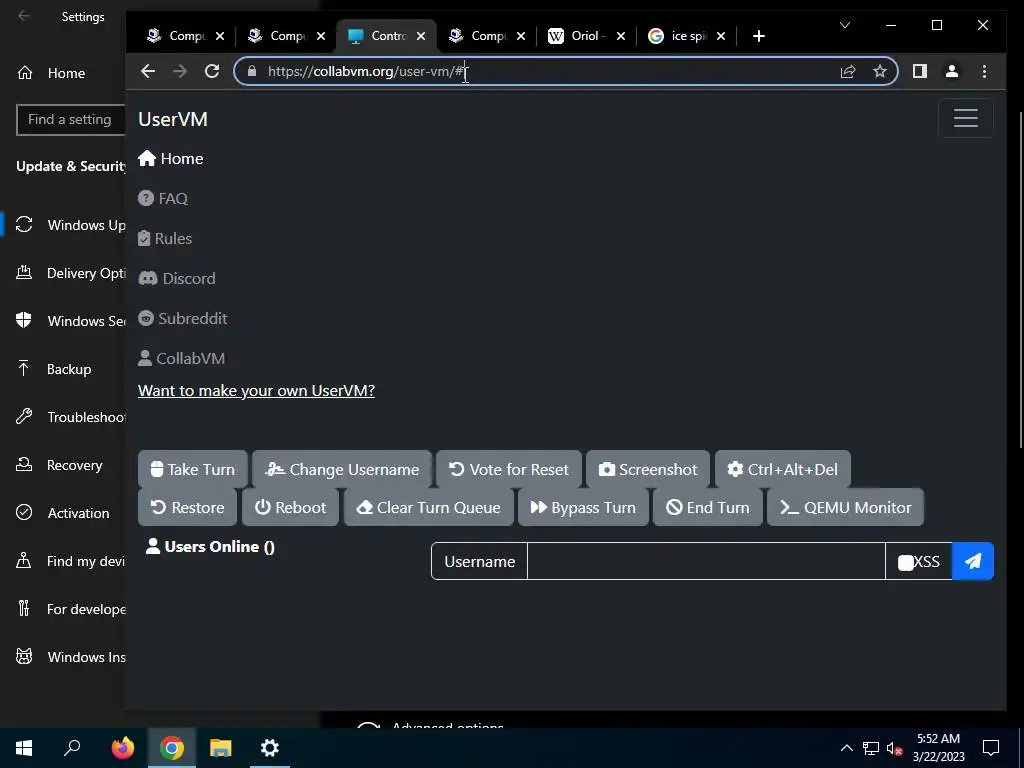Image resolution: width=1024 pixels, height=768 pixels.
Task: Open the Chrome three-dot menu
Action: coord(984,71)
